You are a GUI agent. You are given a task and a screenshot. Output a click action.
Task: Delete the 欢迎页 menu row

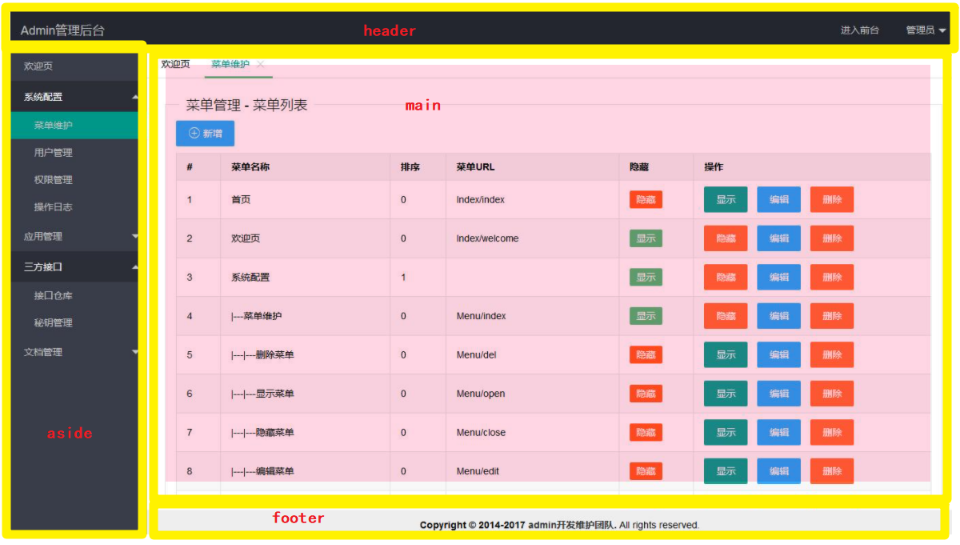point(832,238)
